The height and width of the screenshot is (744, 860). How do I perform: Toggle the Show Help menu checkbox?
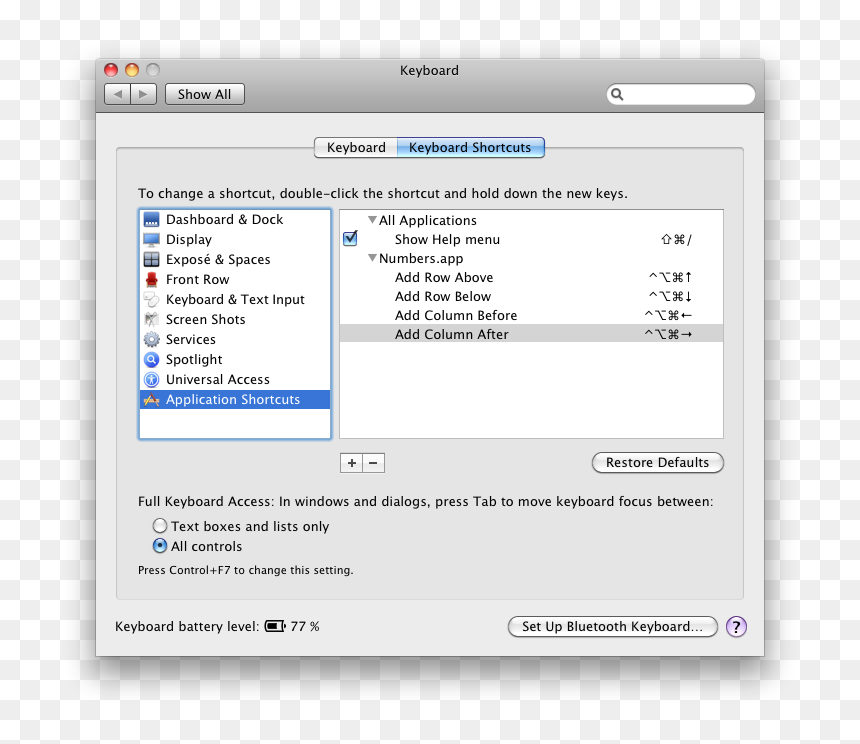point(350,238)
